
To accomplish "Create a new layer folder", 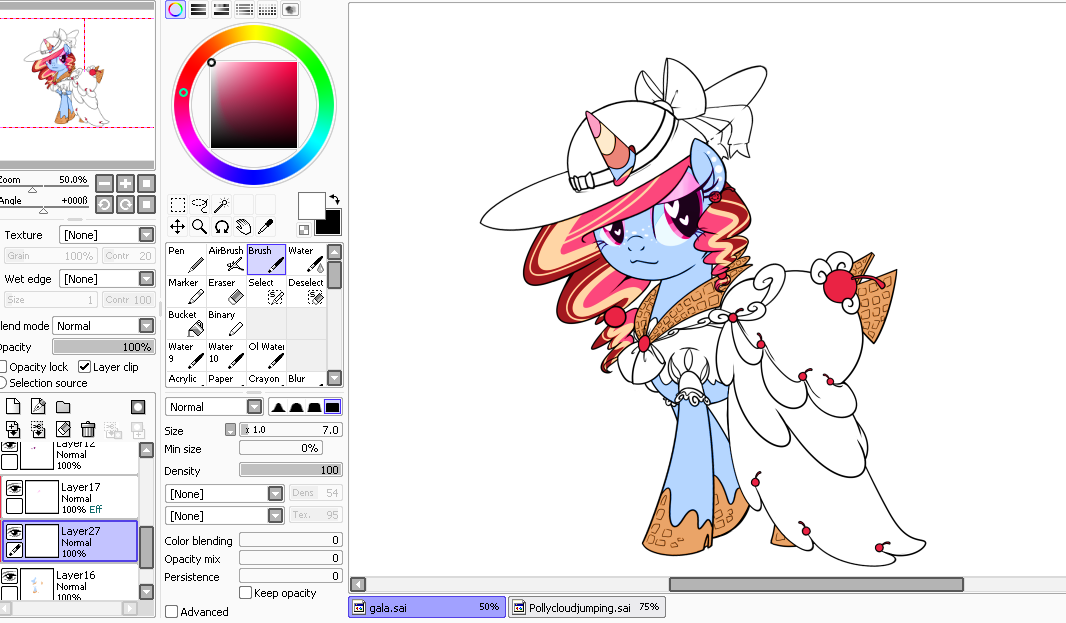I will 63,407.
